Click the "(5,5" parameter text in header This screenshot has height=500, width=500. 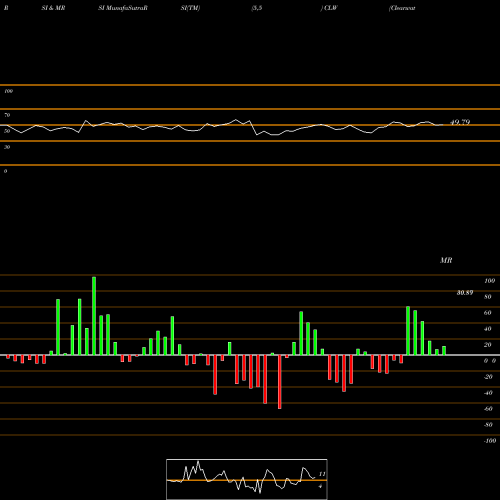pos(257,8)
